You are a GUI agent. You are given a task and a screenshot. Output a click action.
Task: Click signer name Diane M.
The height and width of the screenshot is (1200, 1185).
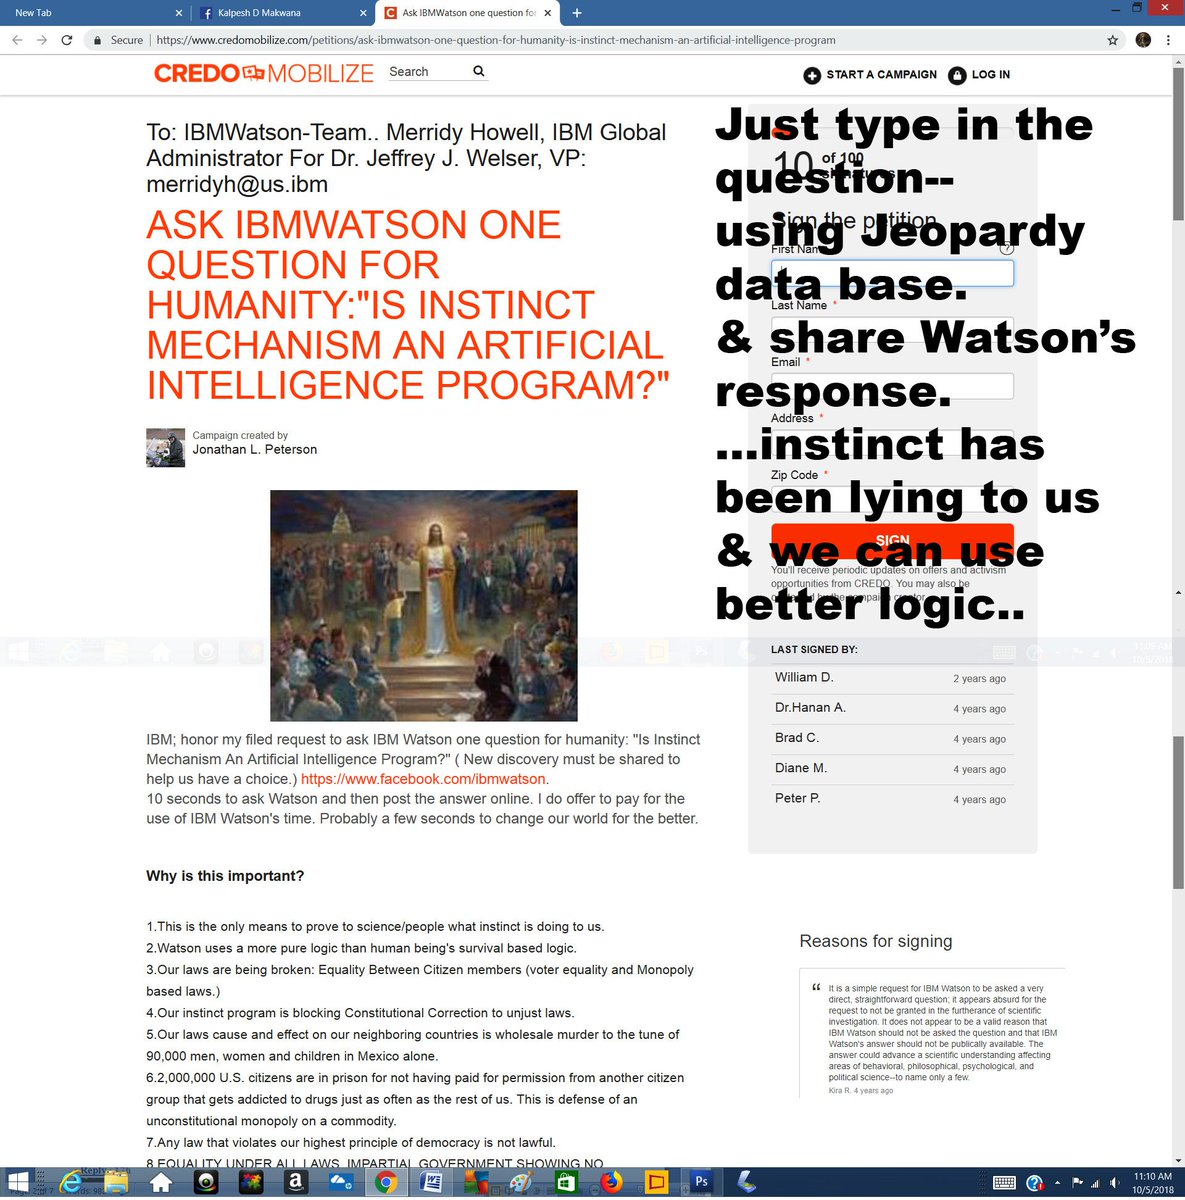(801, 767)
